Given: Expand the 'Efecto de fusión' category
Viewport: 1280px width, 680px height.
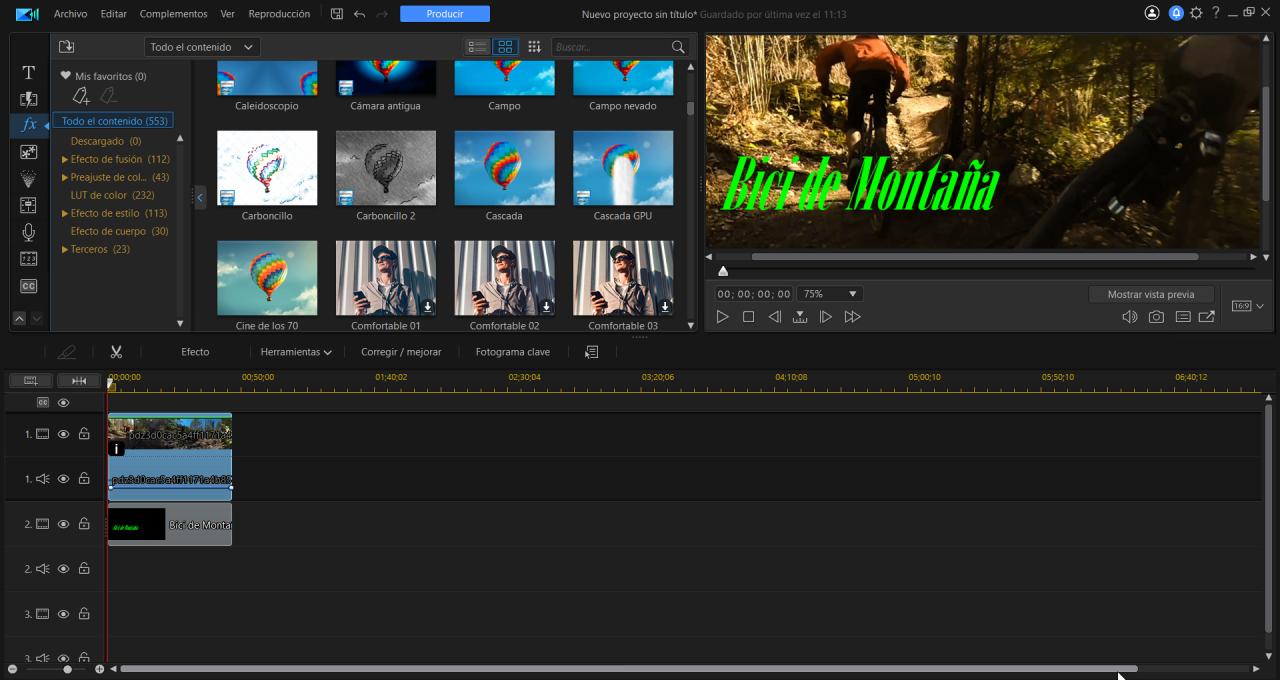Looking at the screenshot, I should tap(65, 159).
